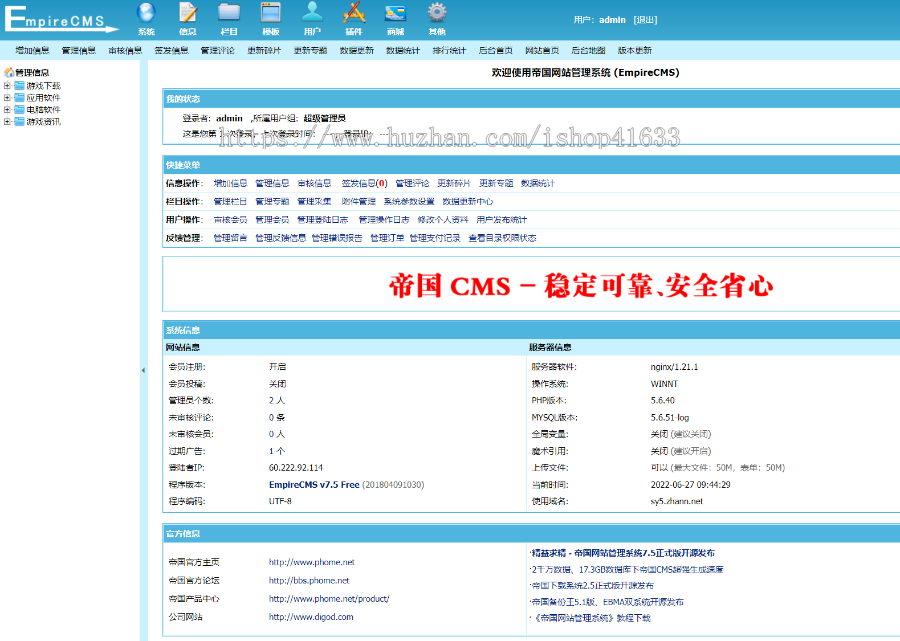Select 数据统计 in the top menu bar
Viewport: 900px width, 641px height.
403,50
